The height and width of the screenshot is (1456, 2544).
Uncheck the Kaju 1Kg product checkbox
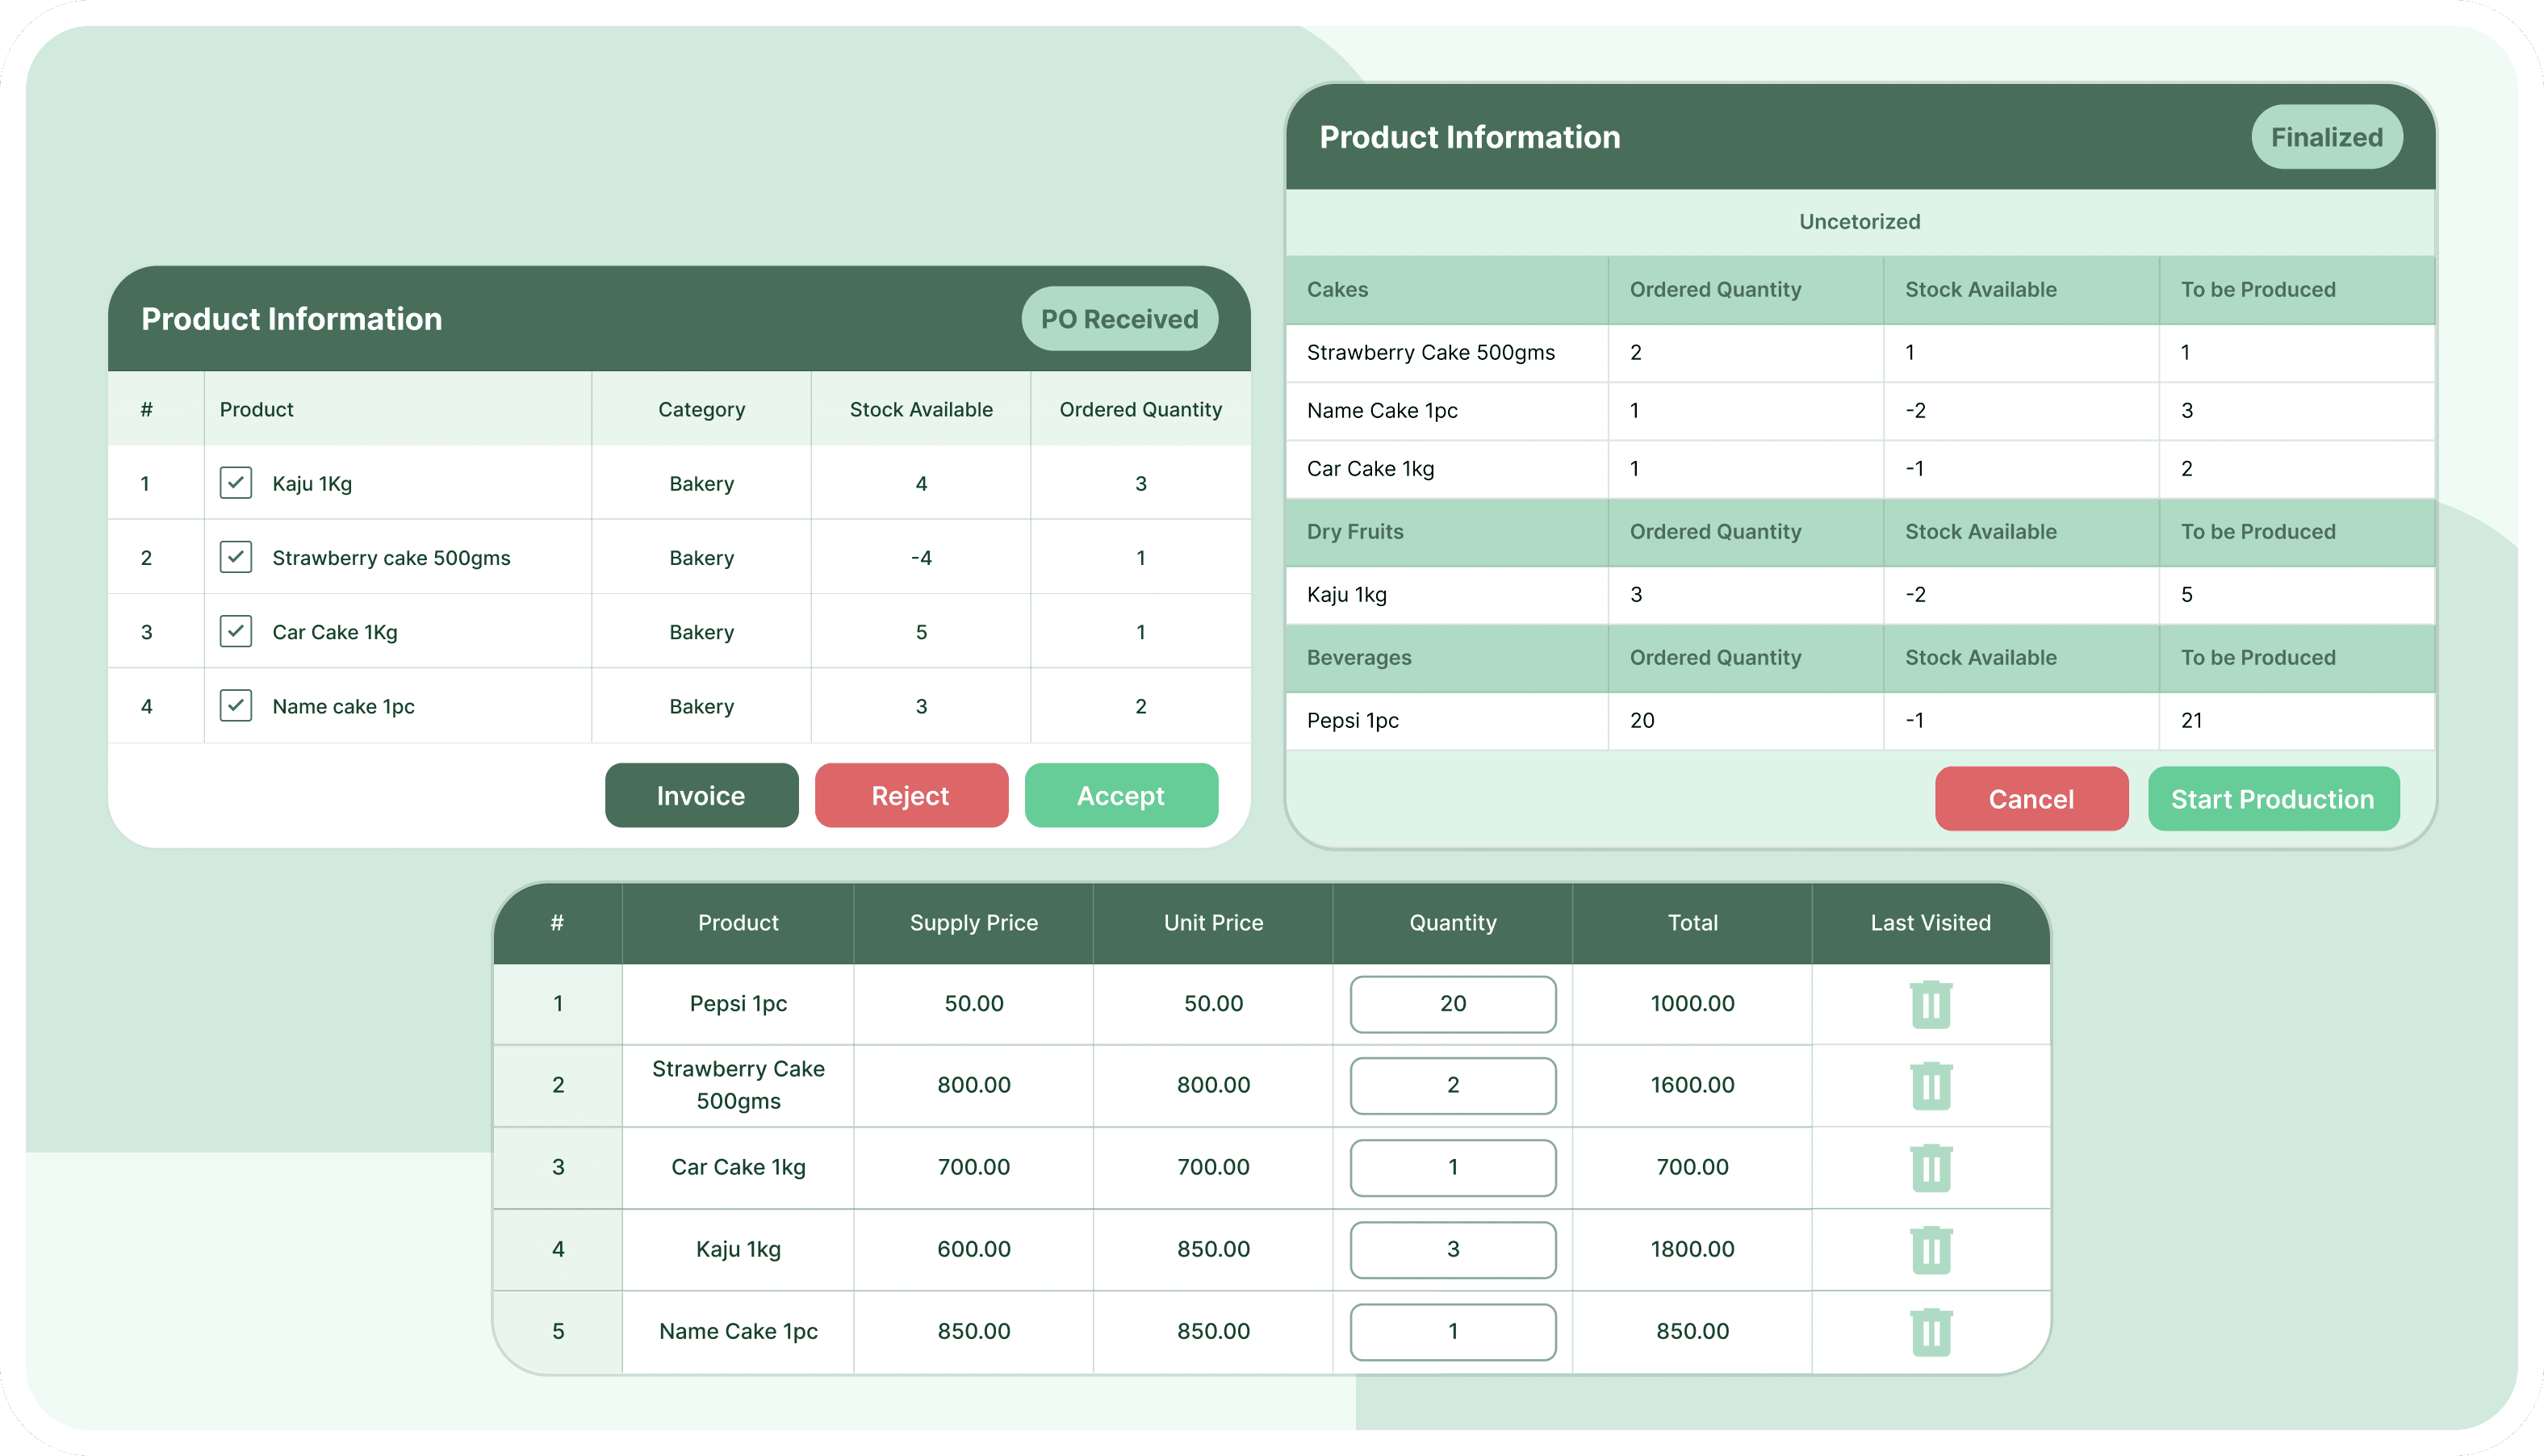(x=235, y=482)
